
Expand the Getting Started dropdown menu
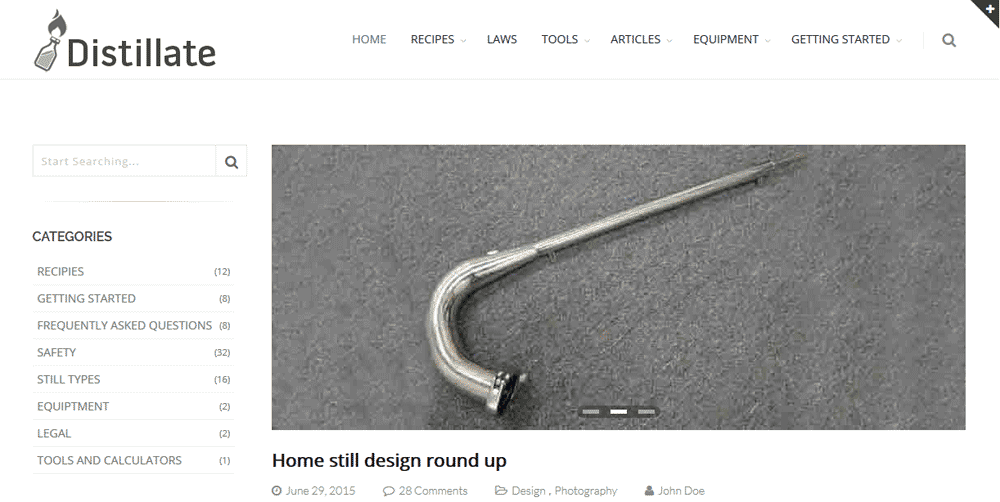pyautogui.click(x=846, y=40)
